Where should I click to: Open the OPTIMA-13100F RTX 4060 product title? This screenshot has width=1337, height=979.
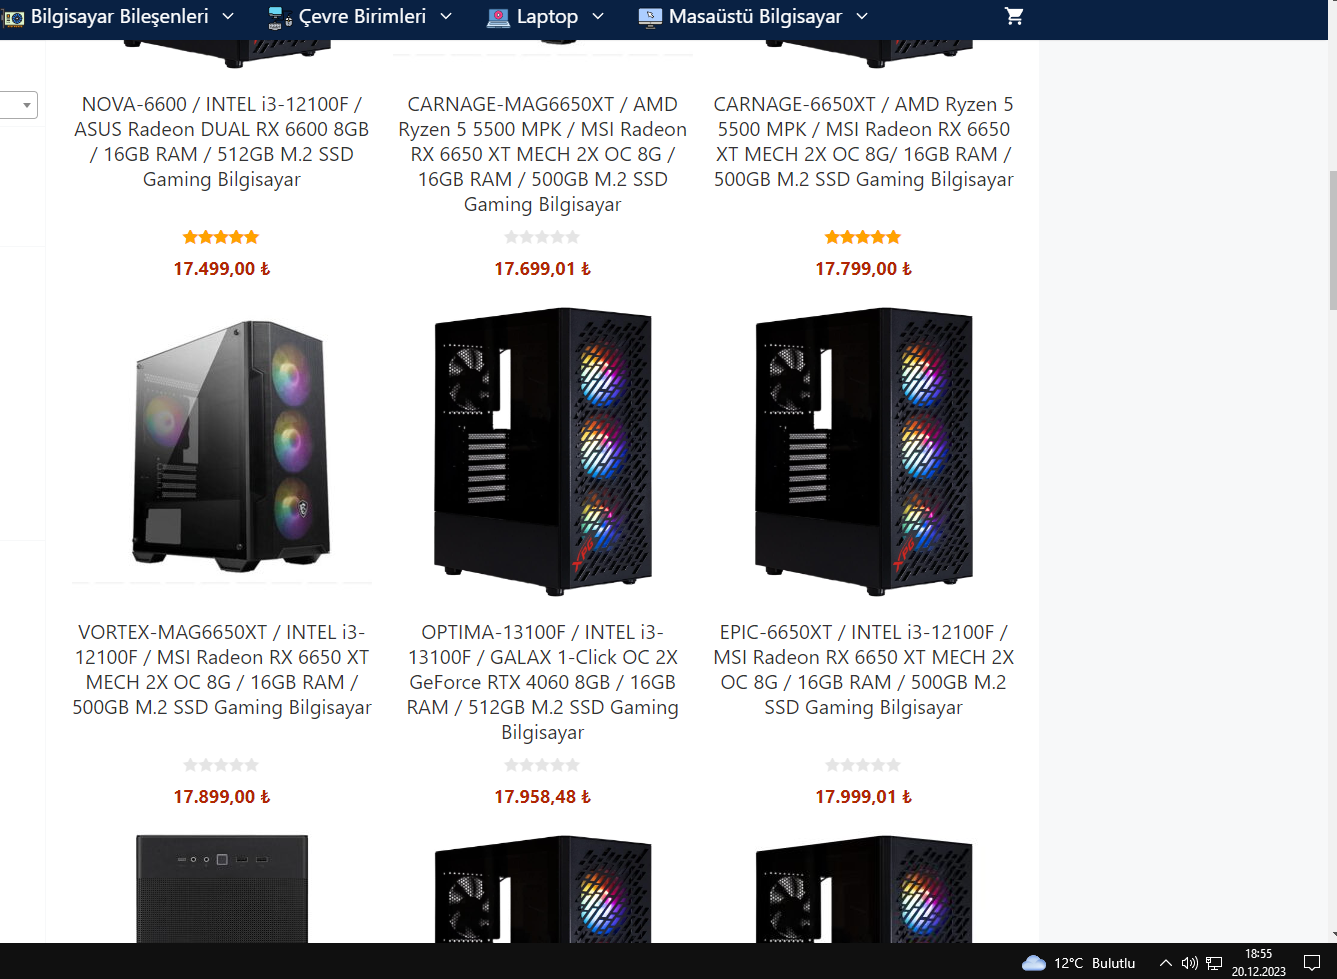[x=543, y=682]
